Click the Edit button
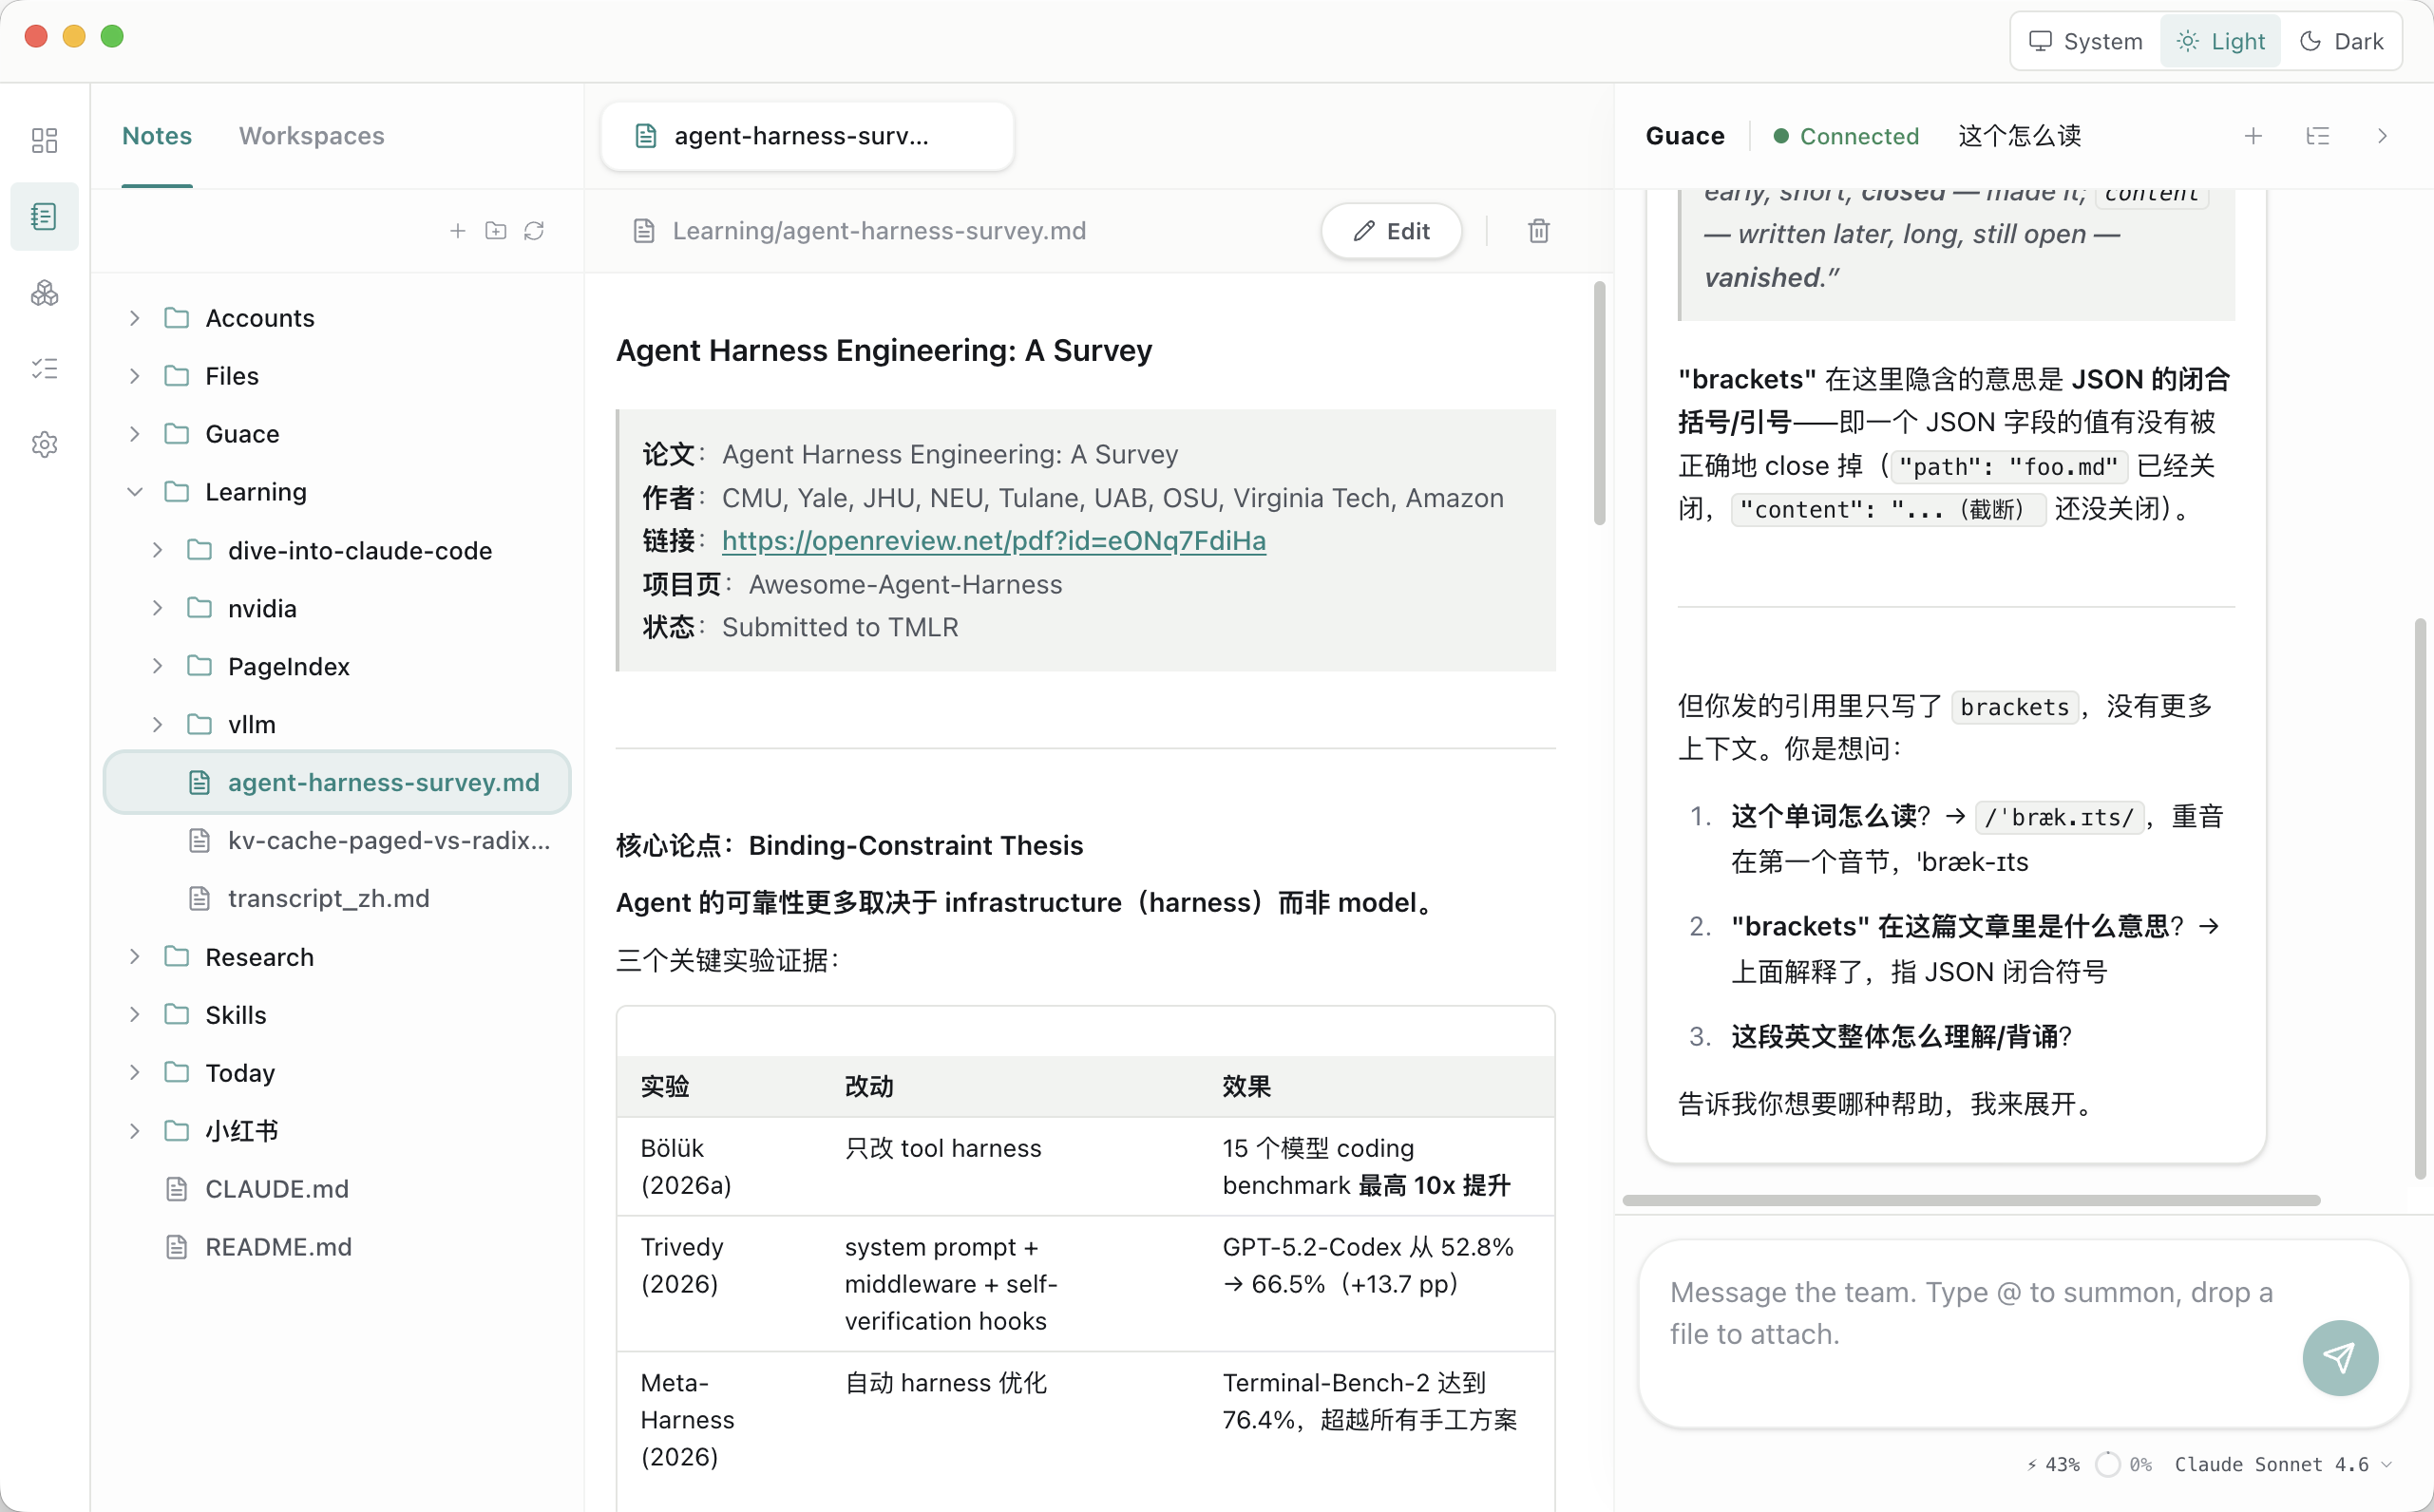The width and height of the screenshot is (2434, 1512). pyautogui.click(x=1391, y=231)
